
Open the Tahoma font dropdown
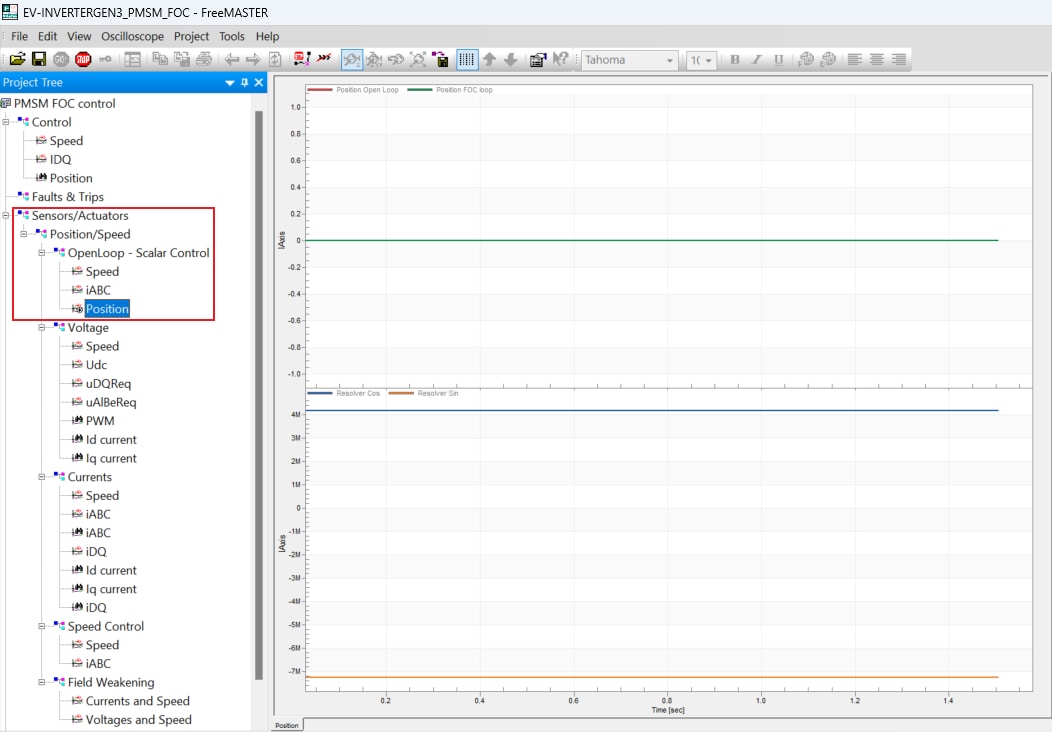[670, 60]
